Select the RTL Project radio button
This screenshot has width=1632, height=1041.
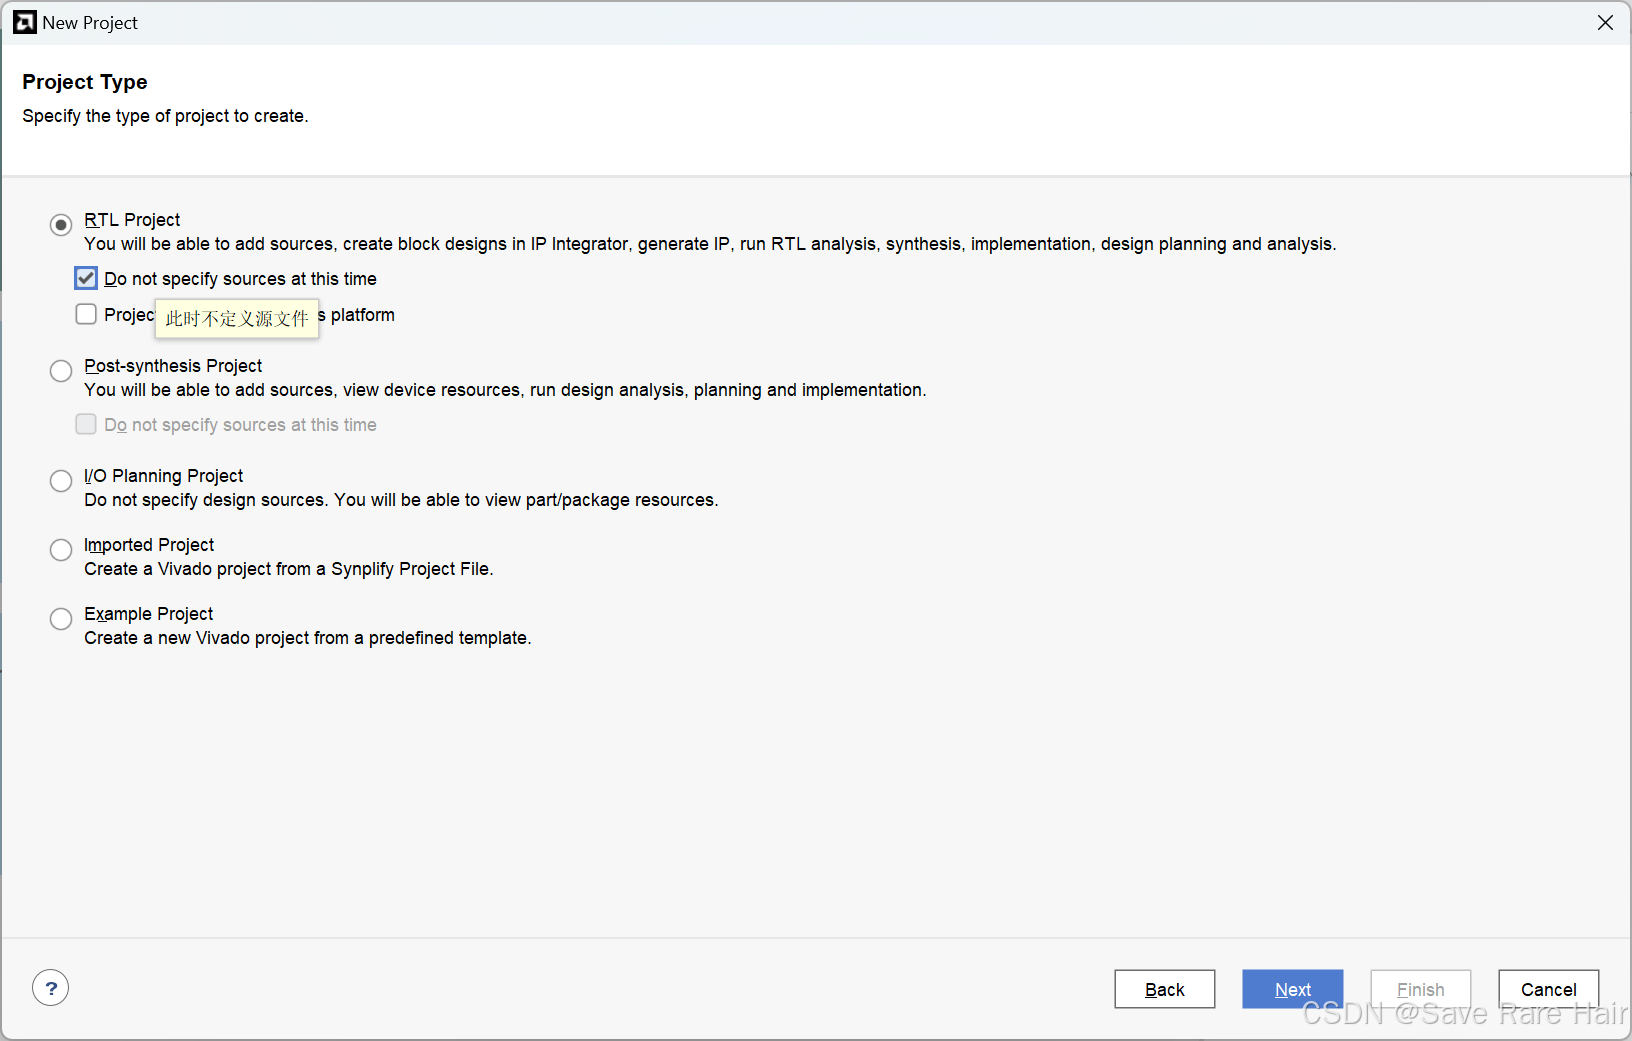(x=61, y=225)
